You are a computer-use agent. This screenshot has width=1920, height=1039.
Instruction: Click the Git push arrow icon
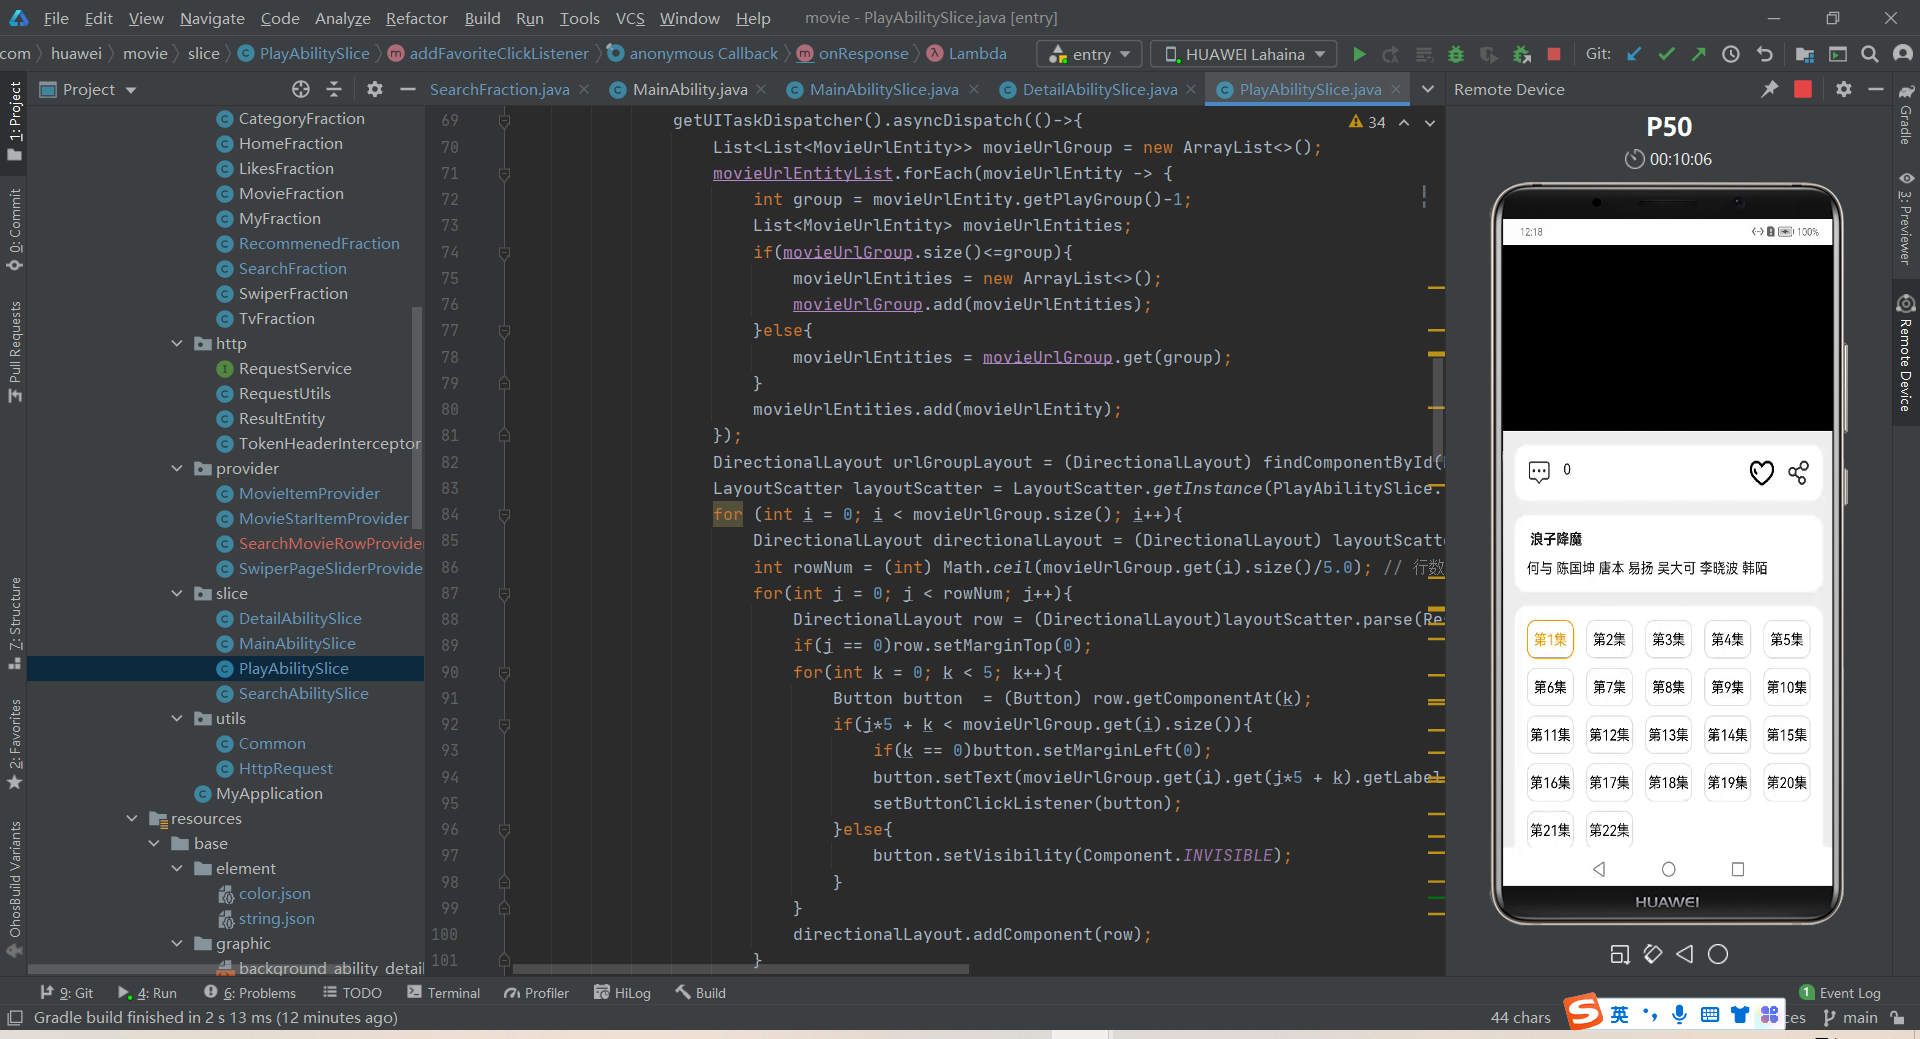tap(1698, 54)
